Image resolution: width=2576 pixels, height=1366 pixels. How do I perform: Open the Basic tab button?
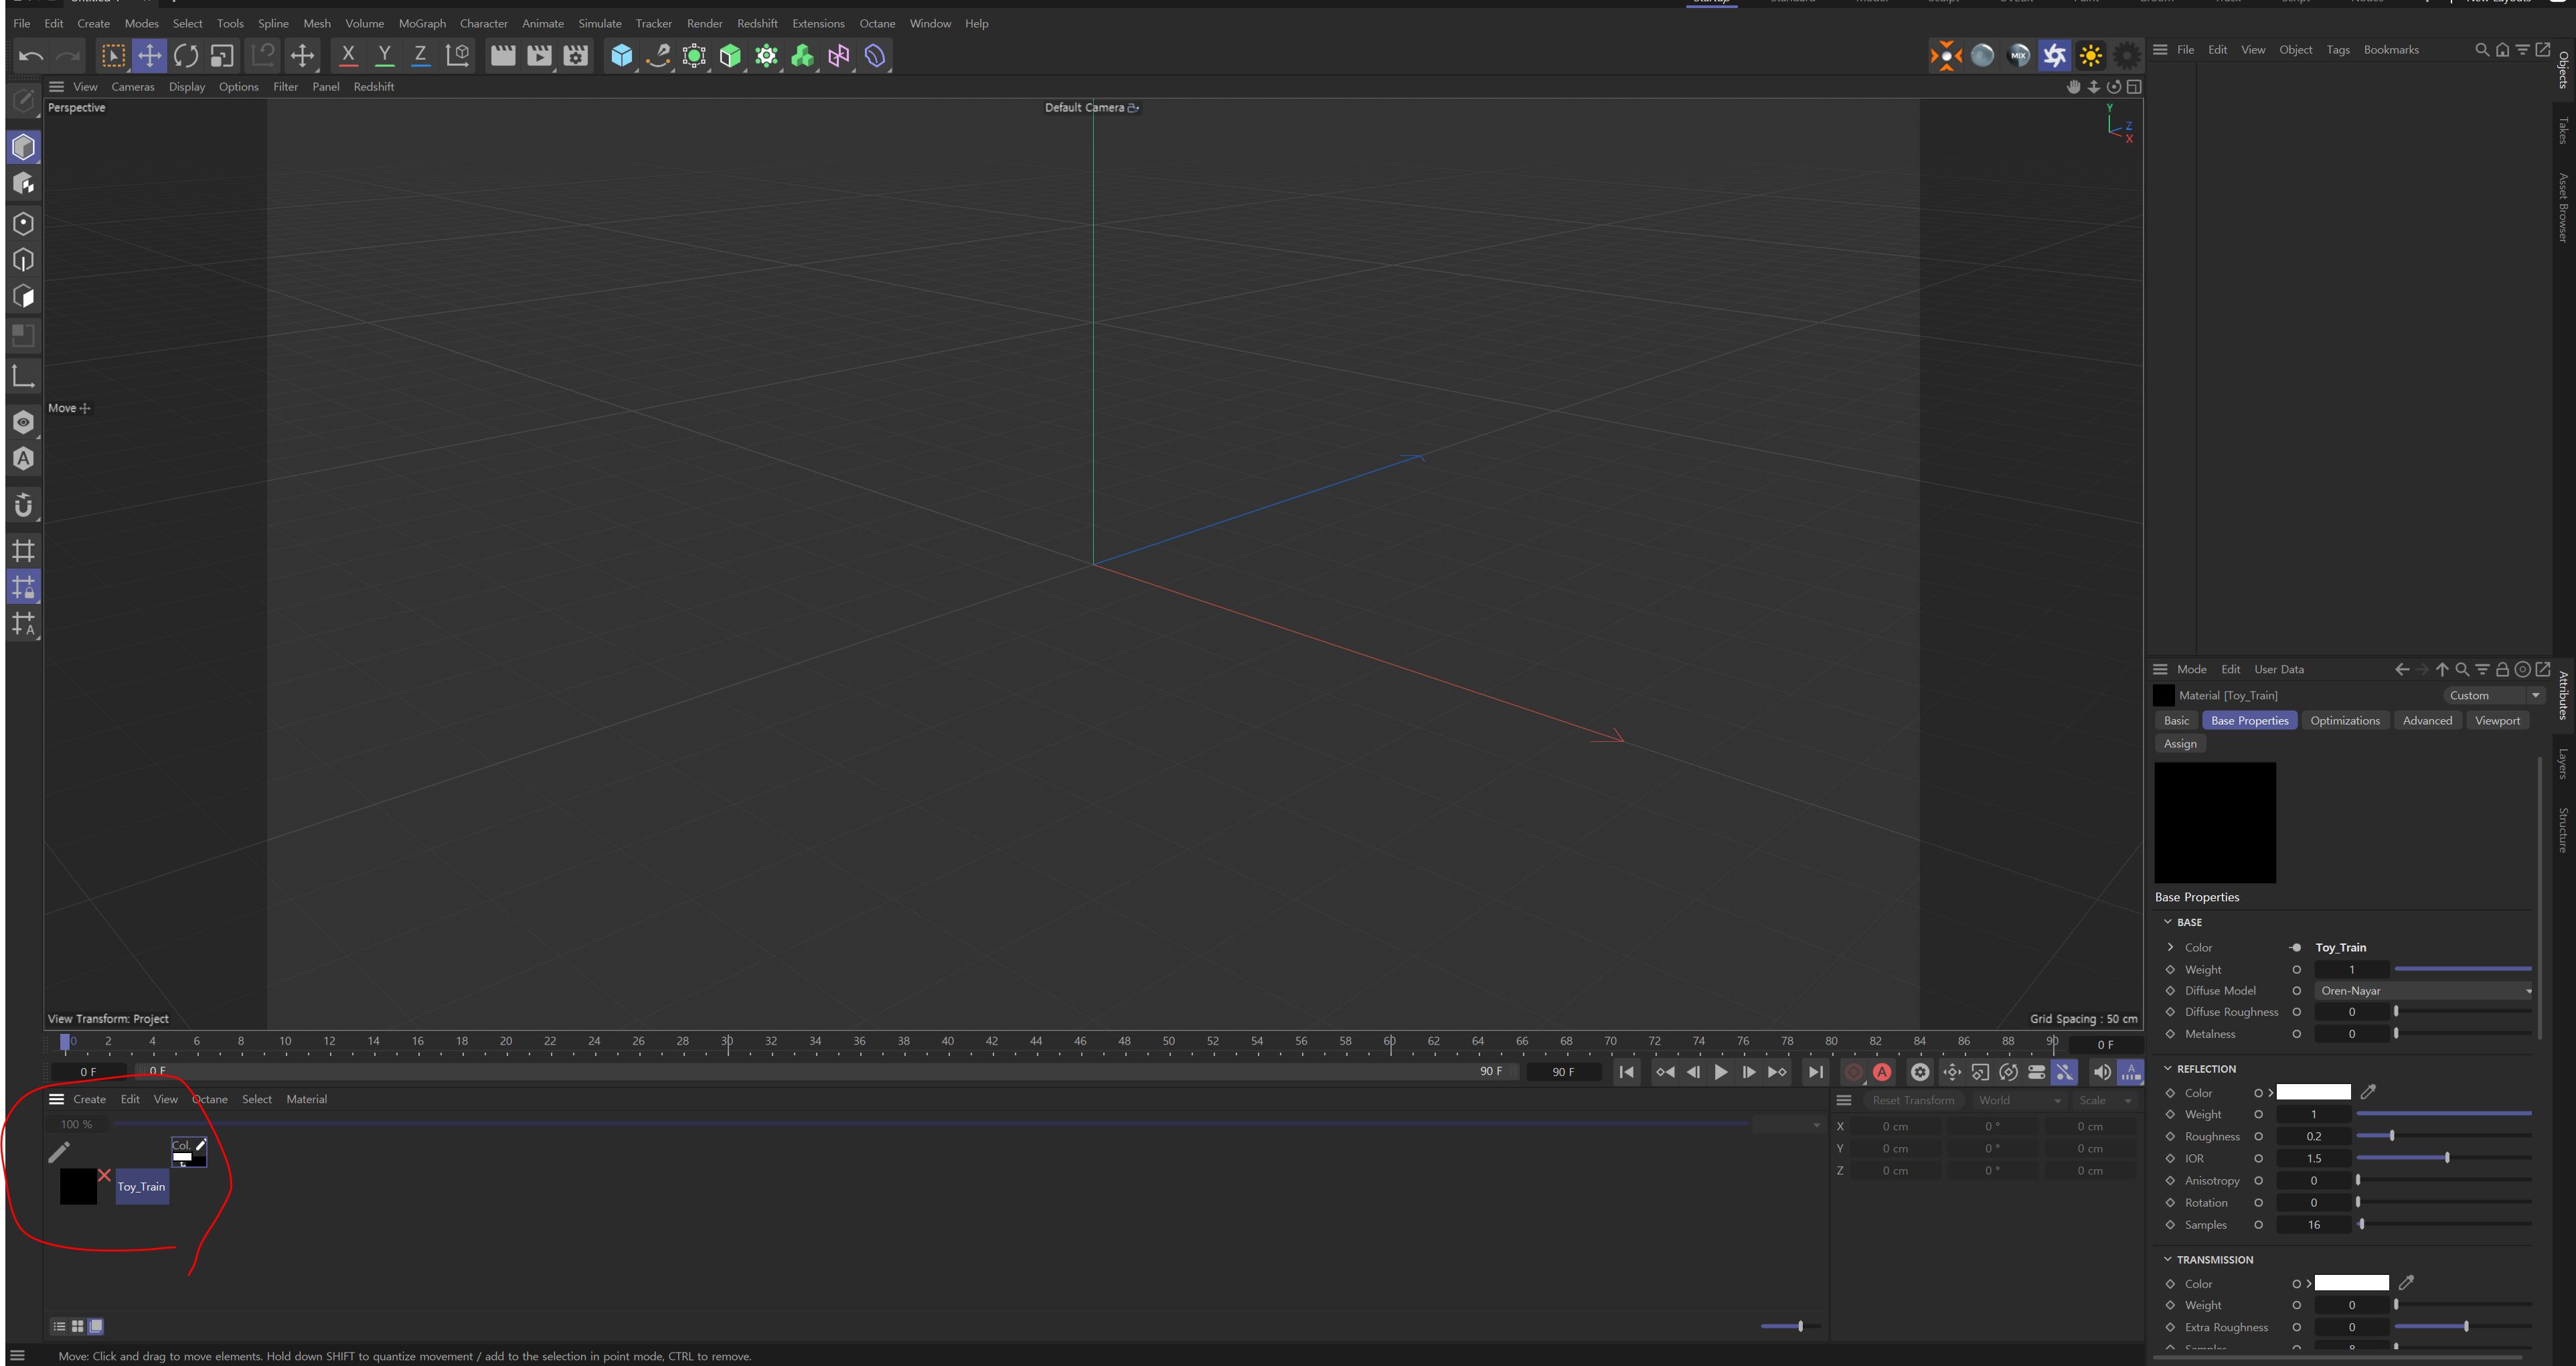(x=2176, y=721)
